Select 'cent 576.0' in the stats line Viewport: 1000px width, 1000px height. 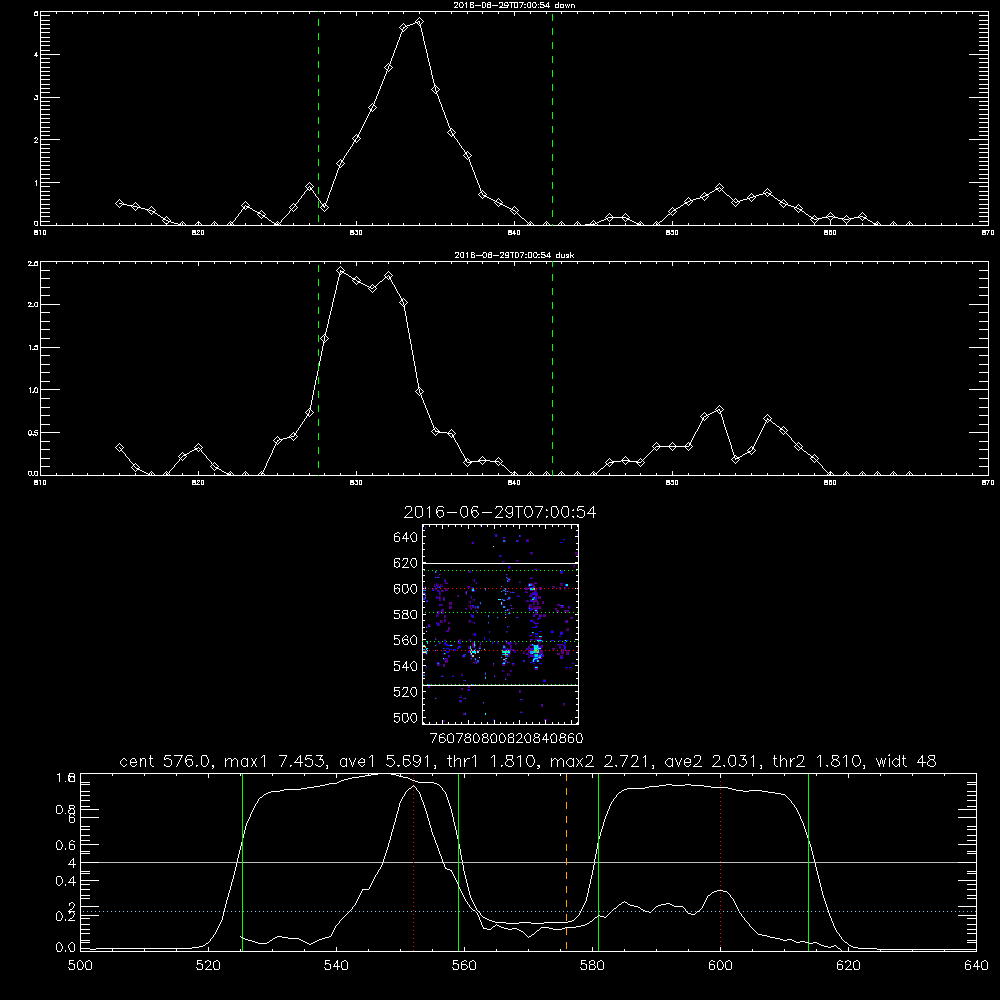165,761
